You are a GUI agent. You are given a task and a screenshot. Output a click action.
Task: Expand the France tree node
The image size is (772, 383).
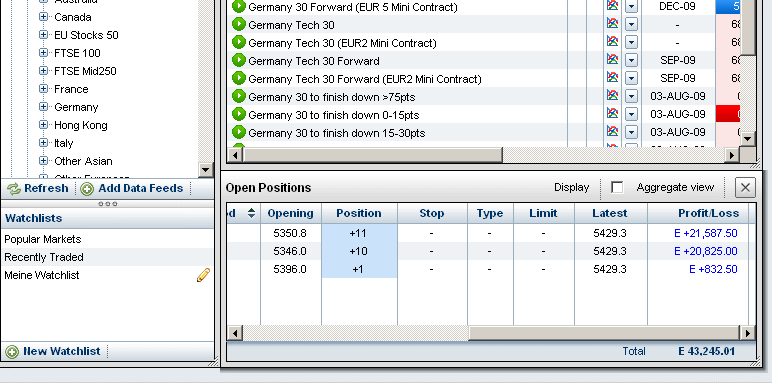pyautogui.click(x=43, y=89)
